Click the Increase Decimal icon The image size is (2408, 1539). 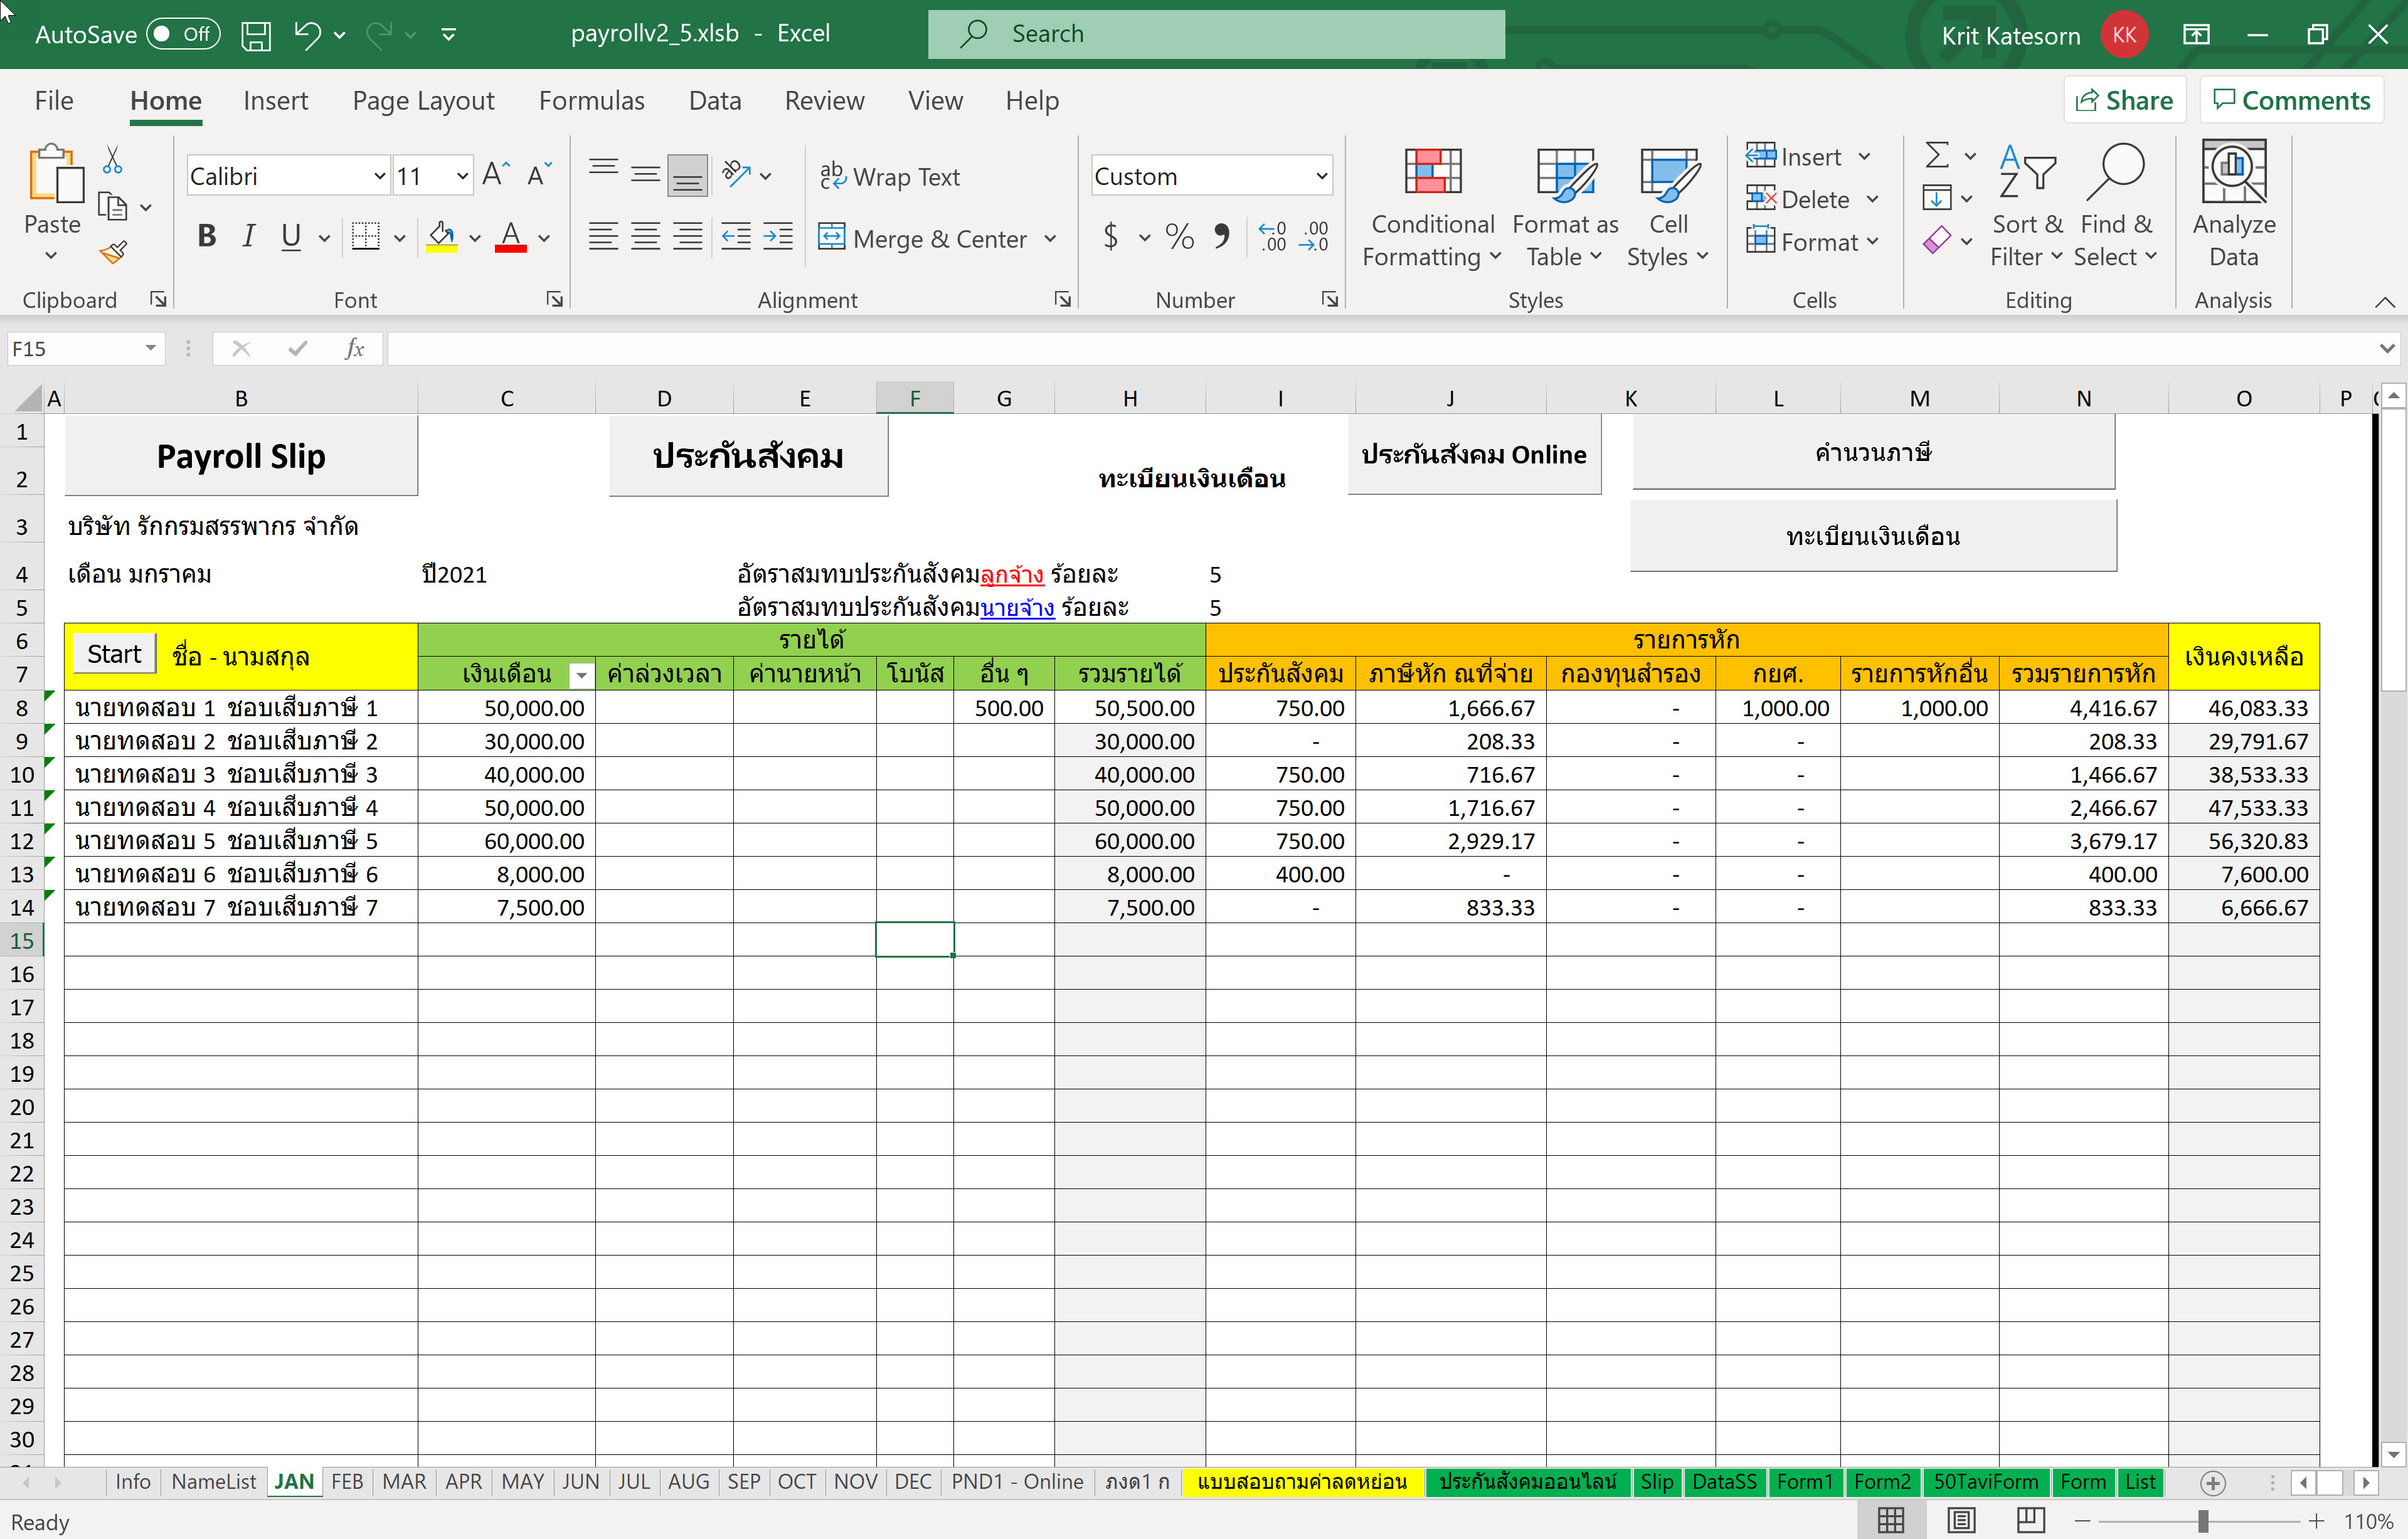[x=1272, y=237]
